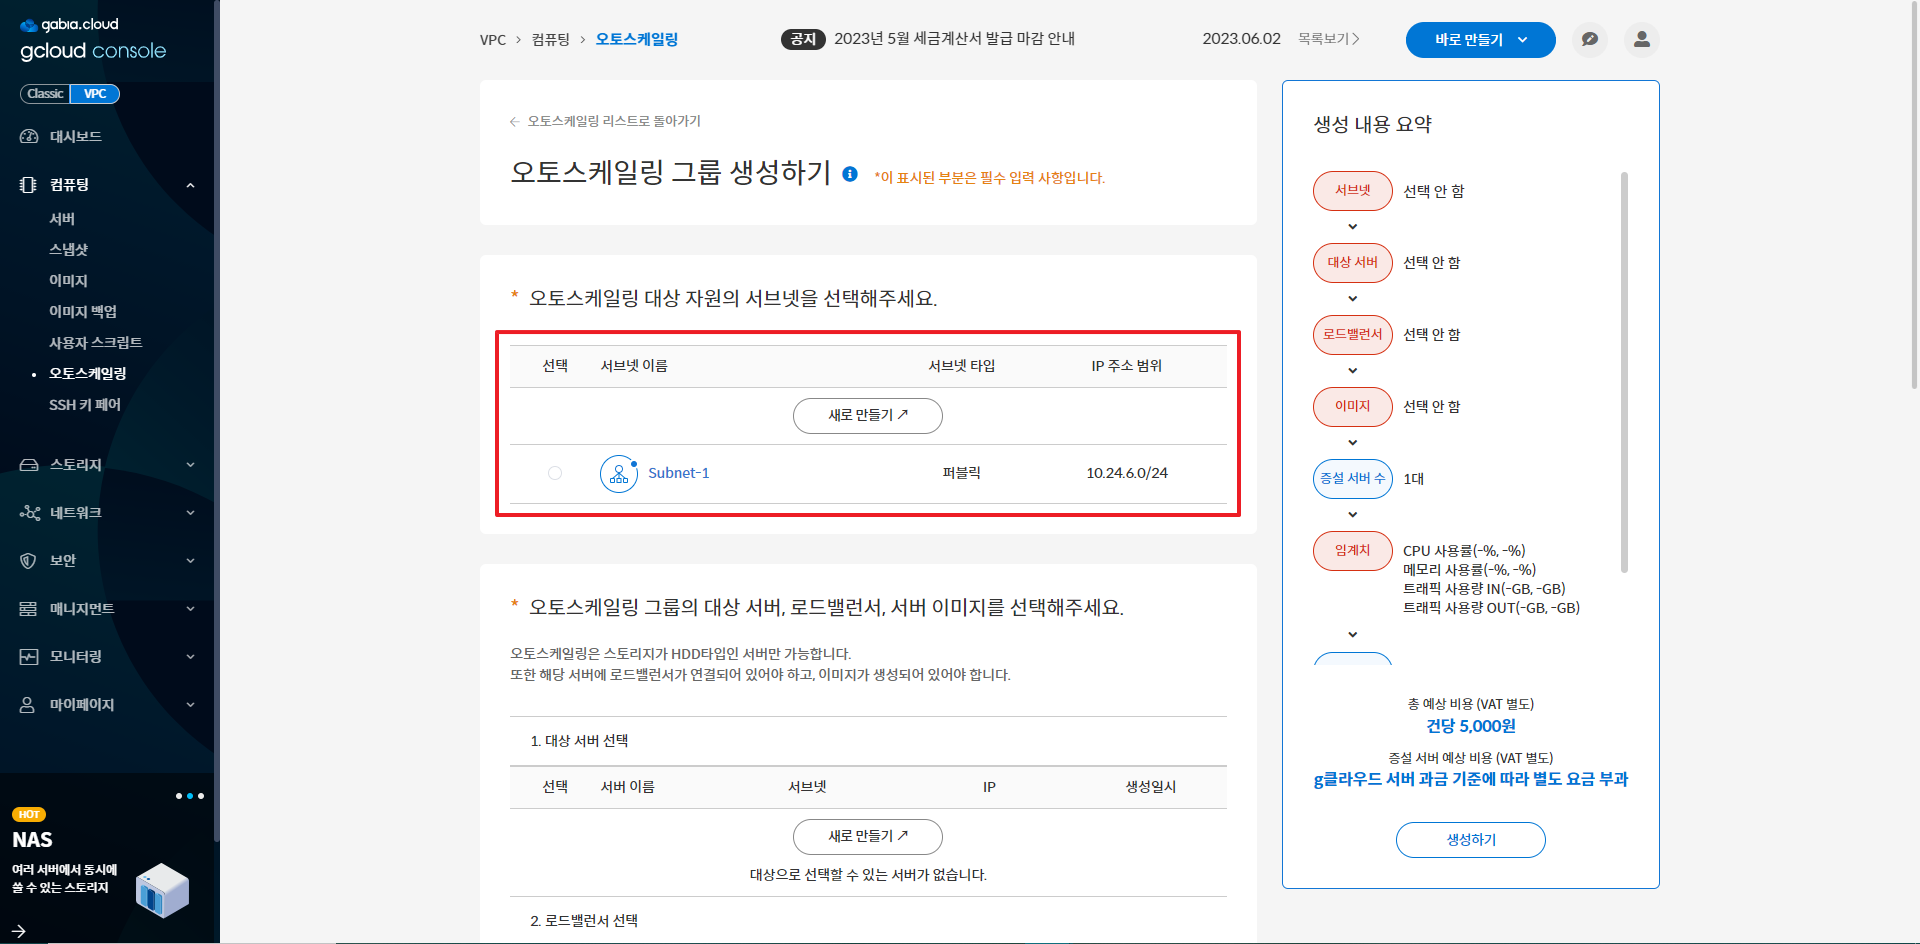Viewport: 1920px width, 944px height.
Task: Click the summary panel vertical scrollbar
Action: click(1624, 372)
